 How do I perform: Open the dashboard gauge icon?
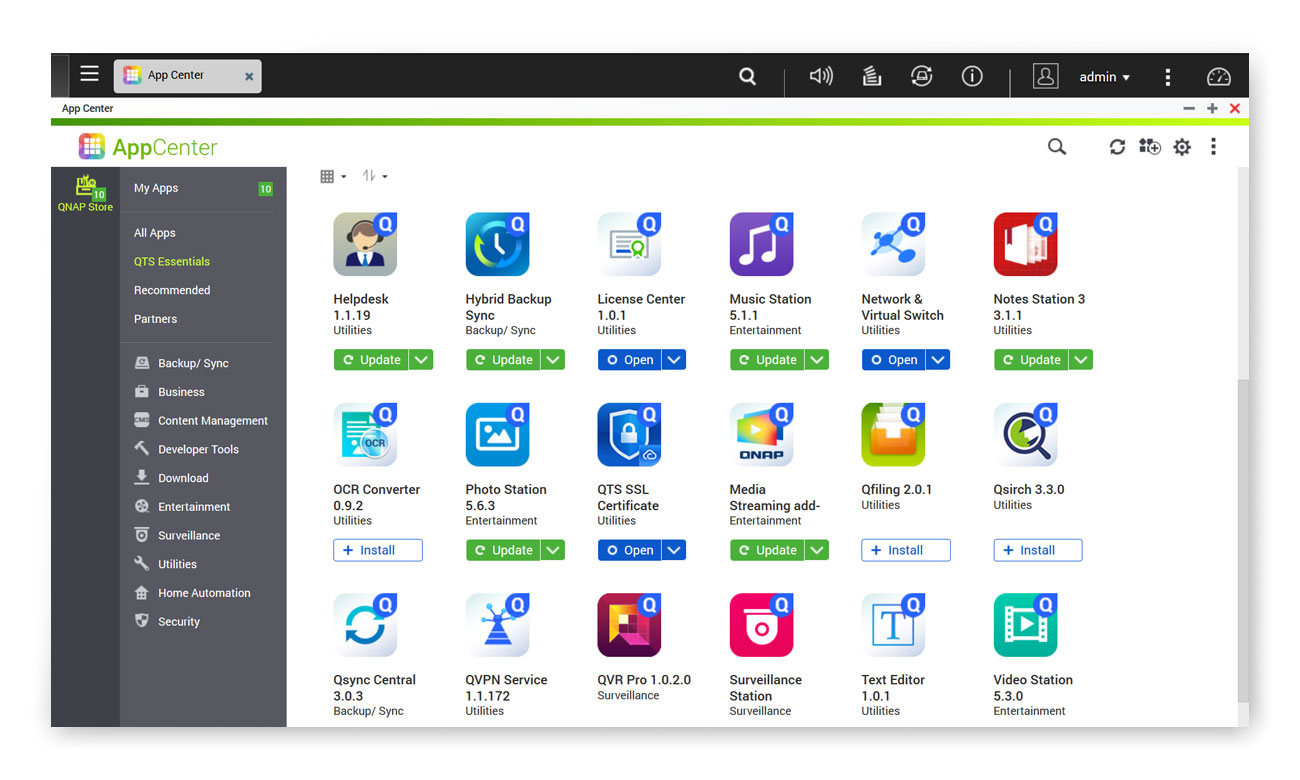(x=1218, y=76)
